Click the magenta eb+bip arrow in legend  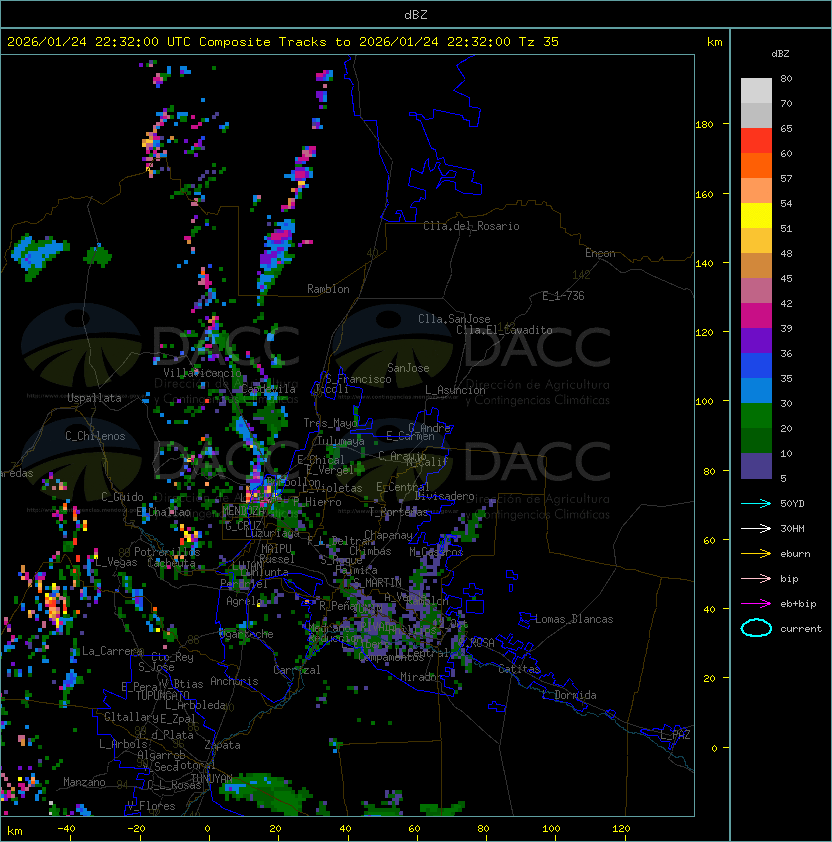(x=756, y=604)
